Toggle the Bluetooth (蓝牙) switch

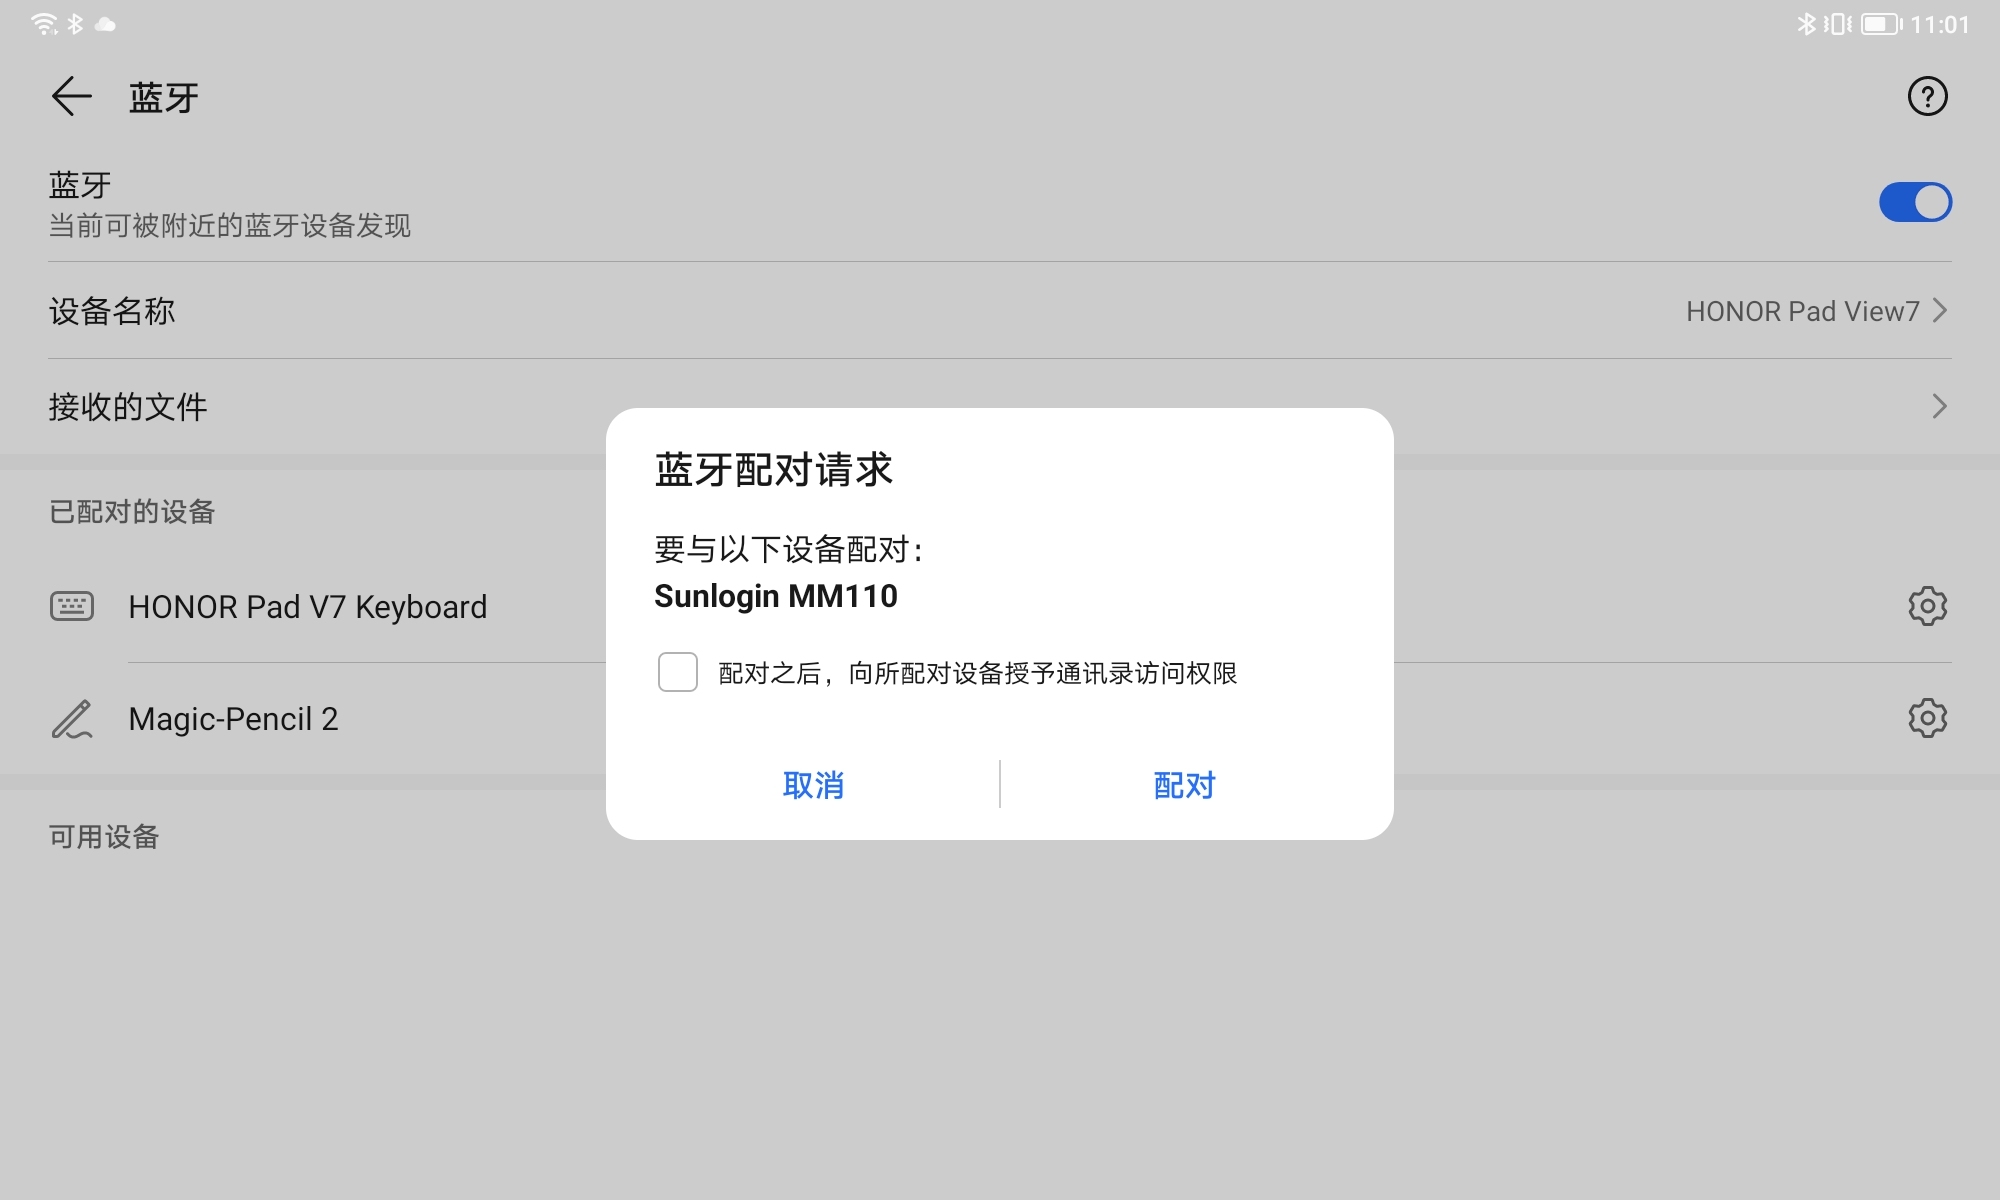(x=1915, y=202)
